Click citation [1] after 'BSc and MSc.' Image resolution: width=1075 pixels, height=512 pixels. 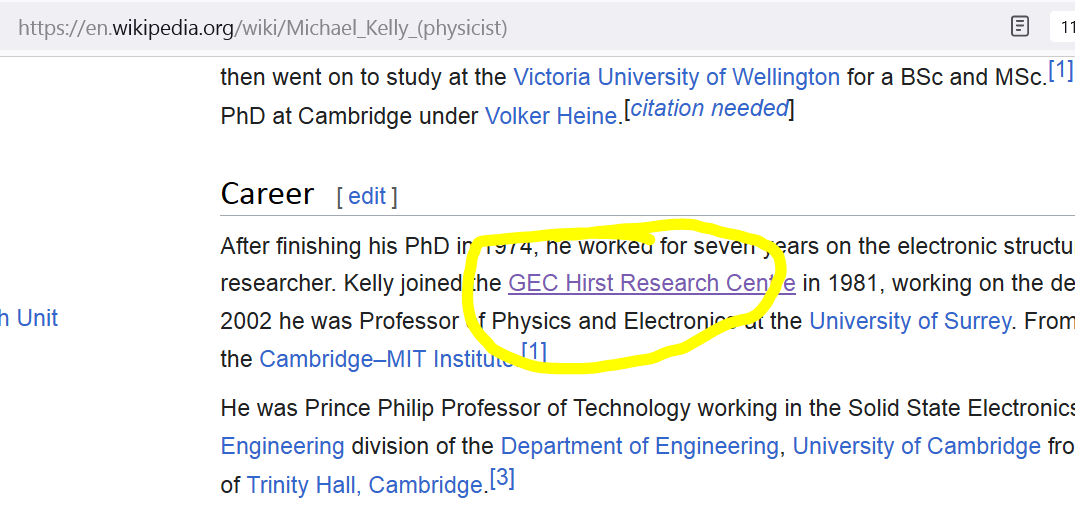(x=1060, y=71)
